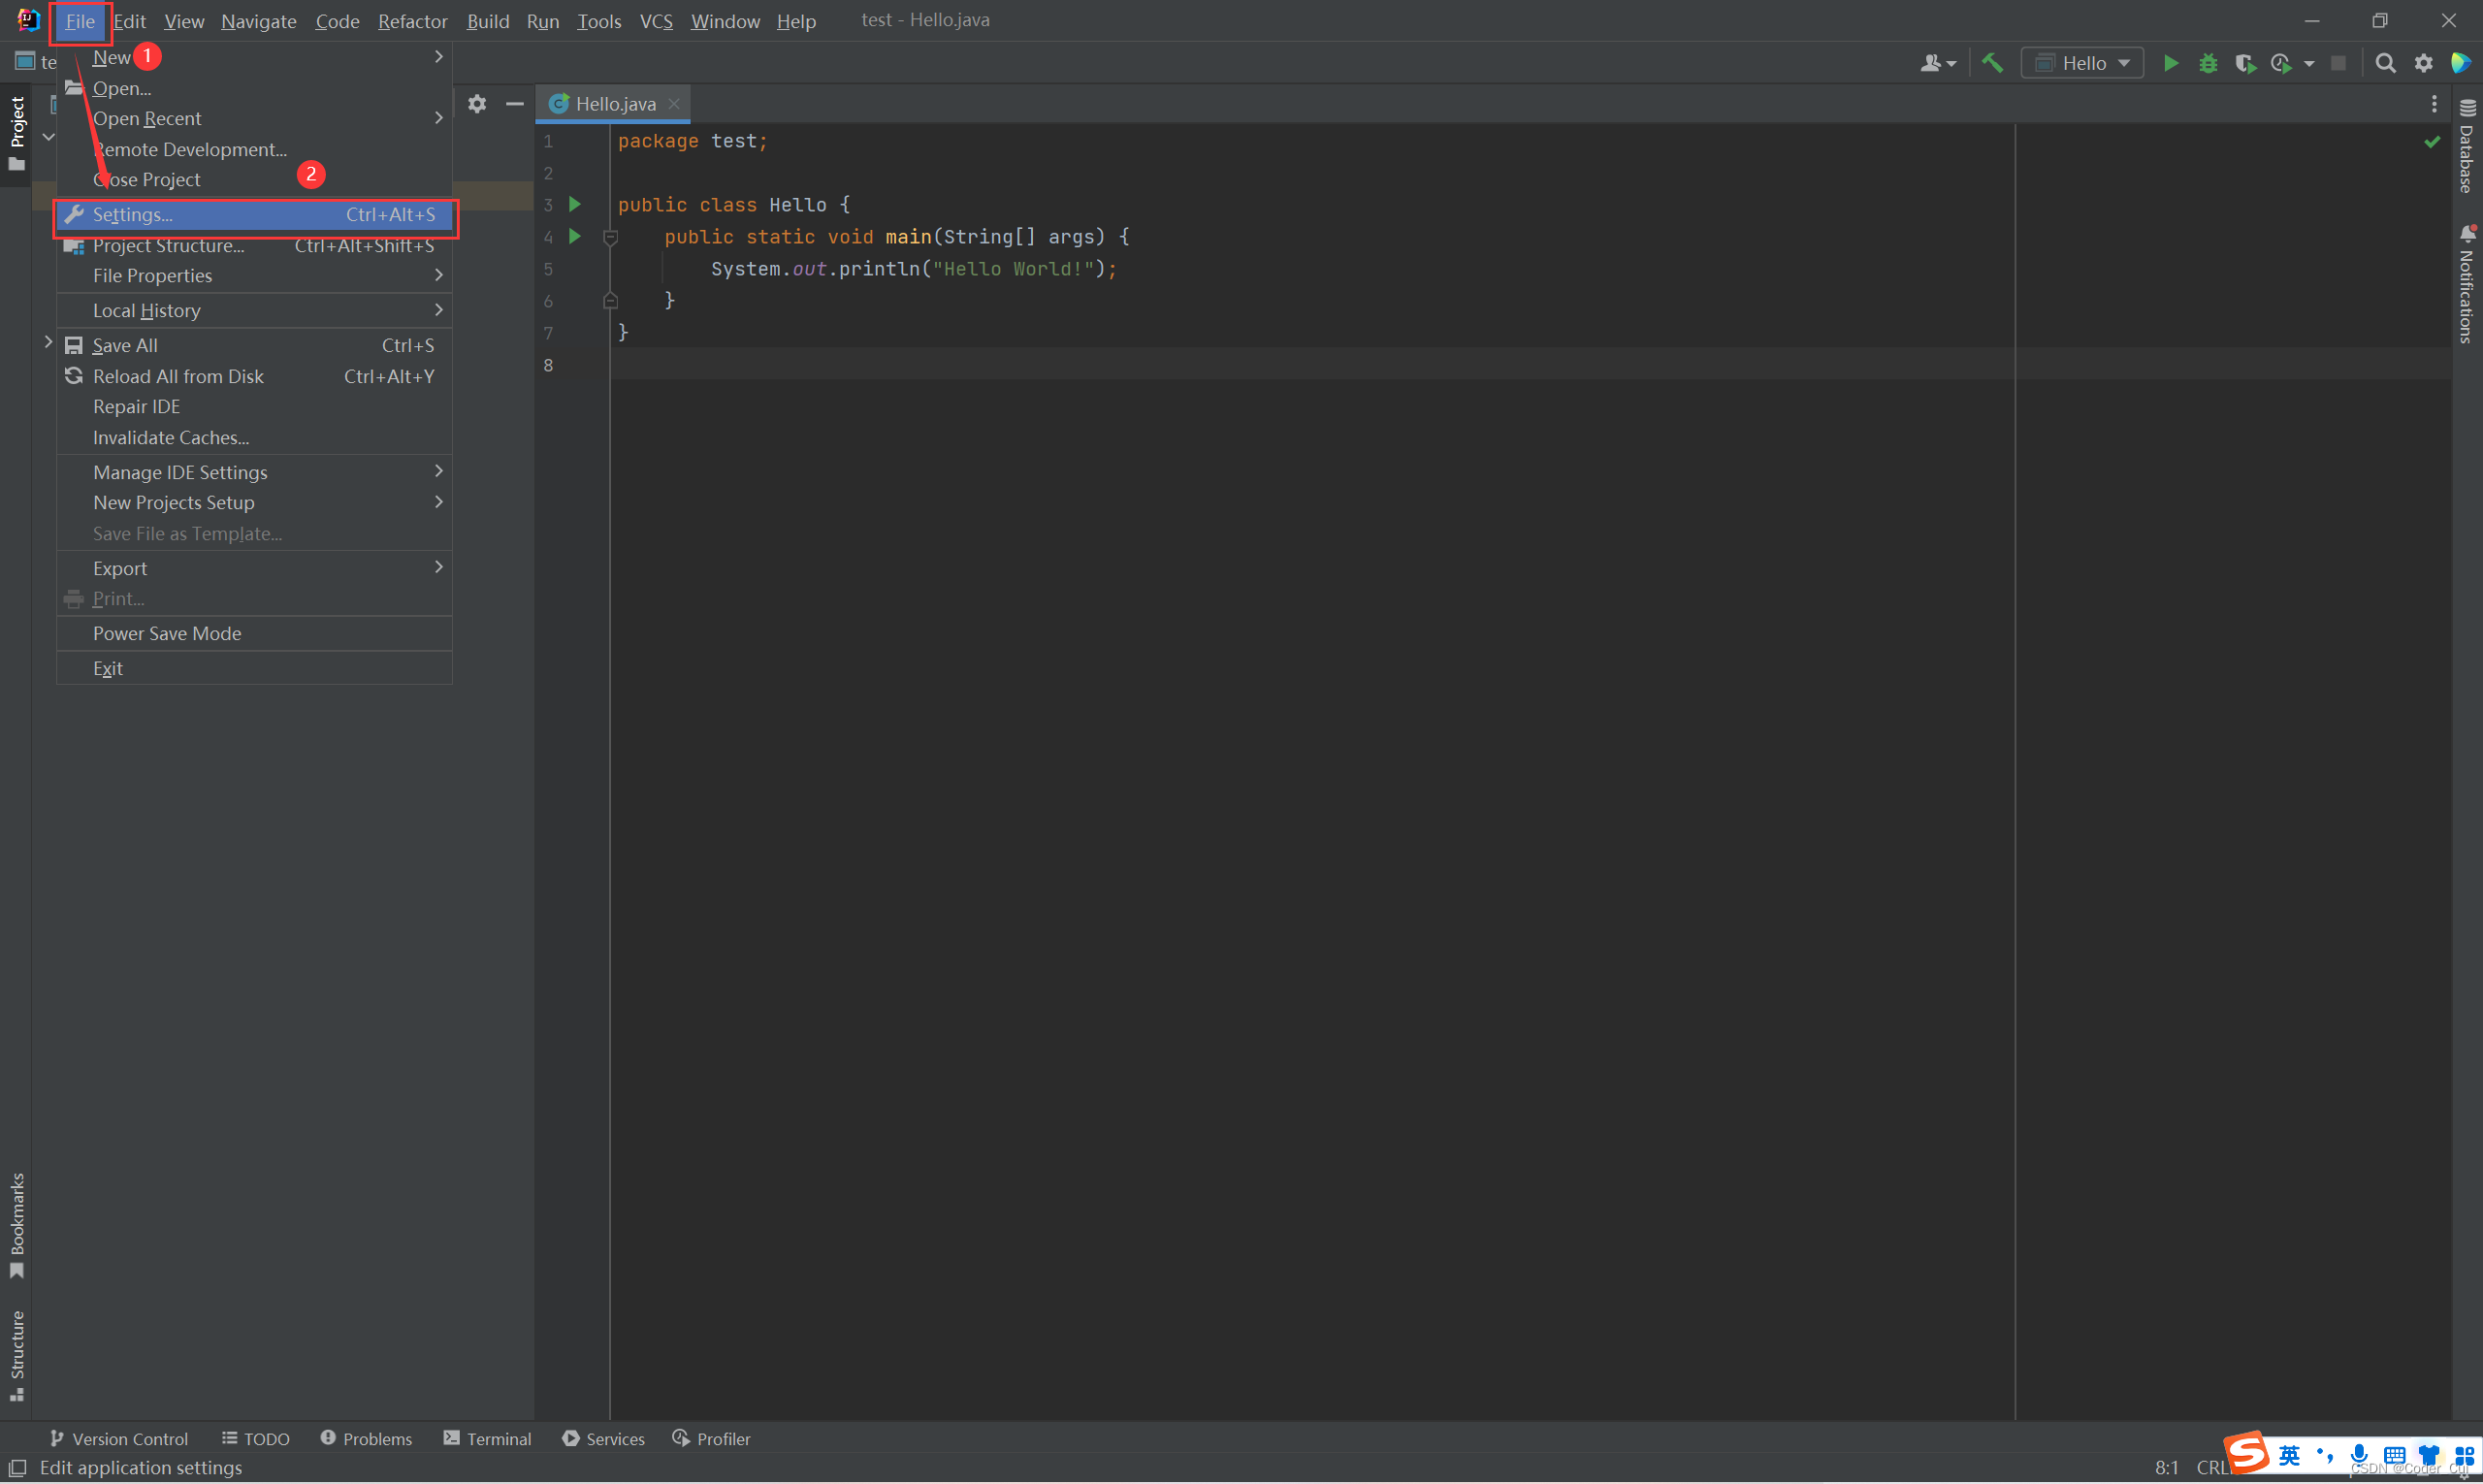Click the File menu item
This screenshot has width=2483, height=1484.
(x=78, y=19)
